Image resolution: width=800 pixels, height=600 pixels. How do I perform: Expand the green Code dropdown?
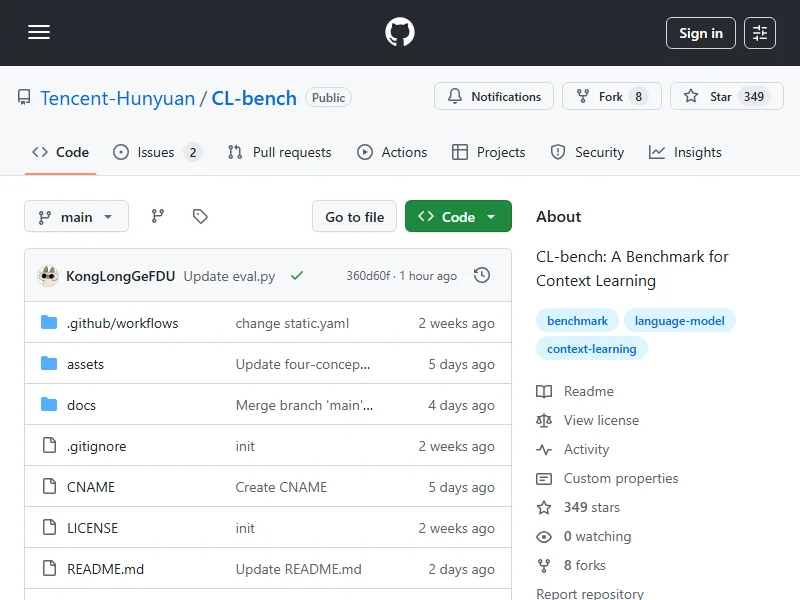(458, 217)
